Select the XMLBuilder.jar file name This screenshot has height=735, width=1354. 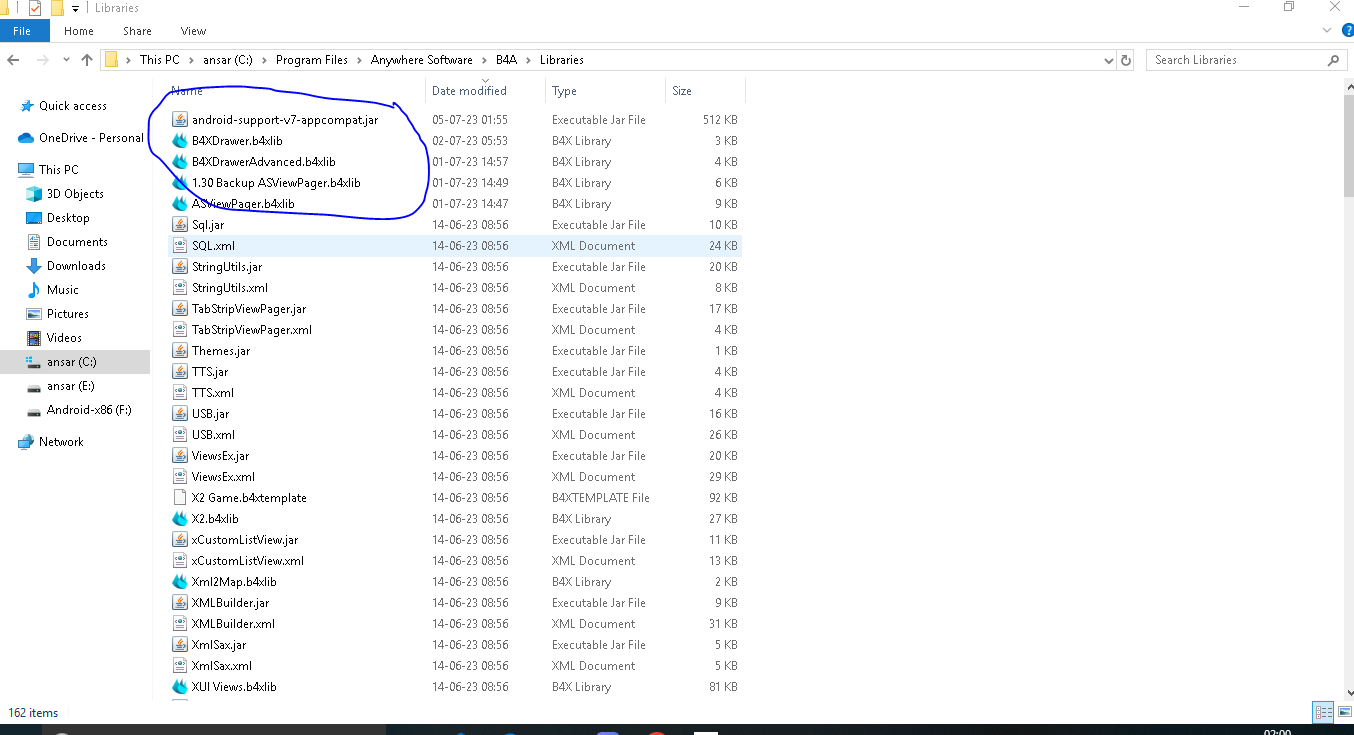click(230, 603)
